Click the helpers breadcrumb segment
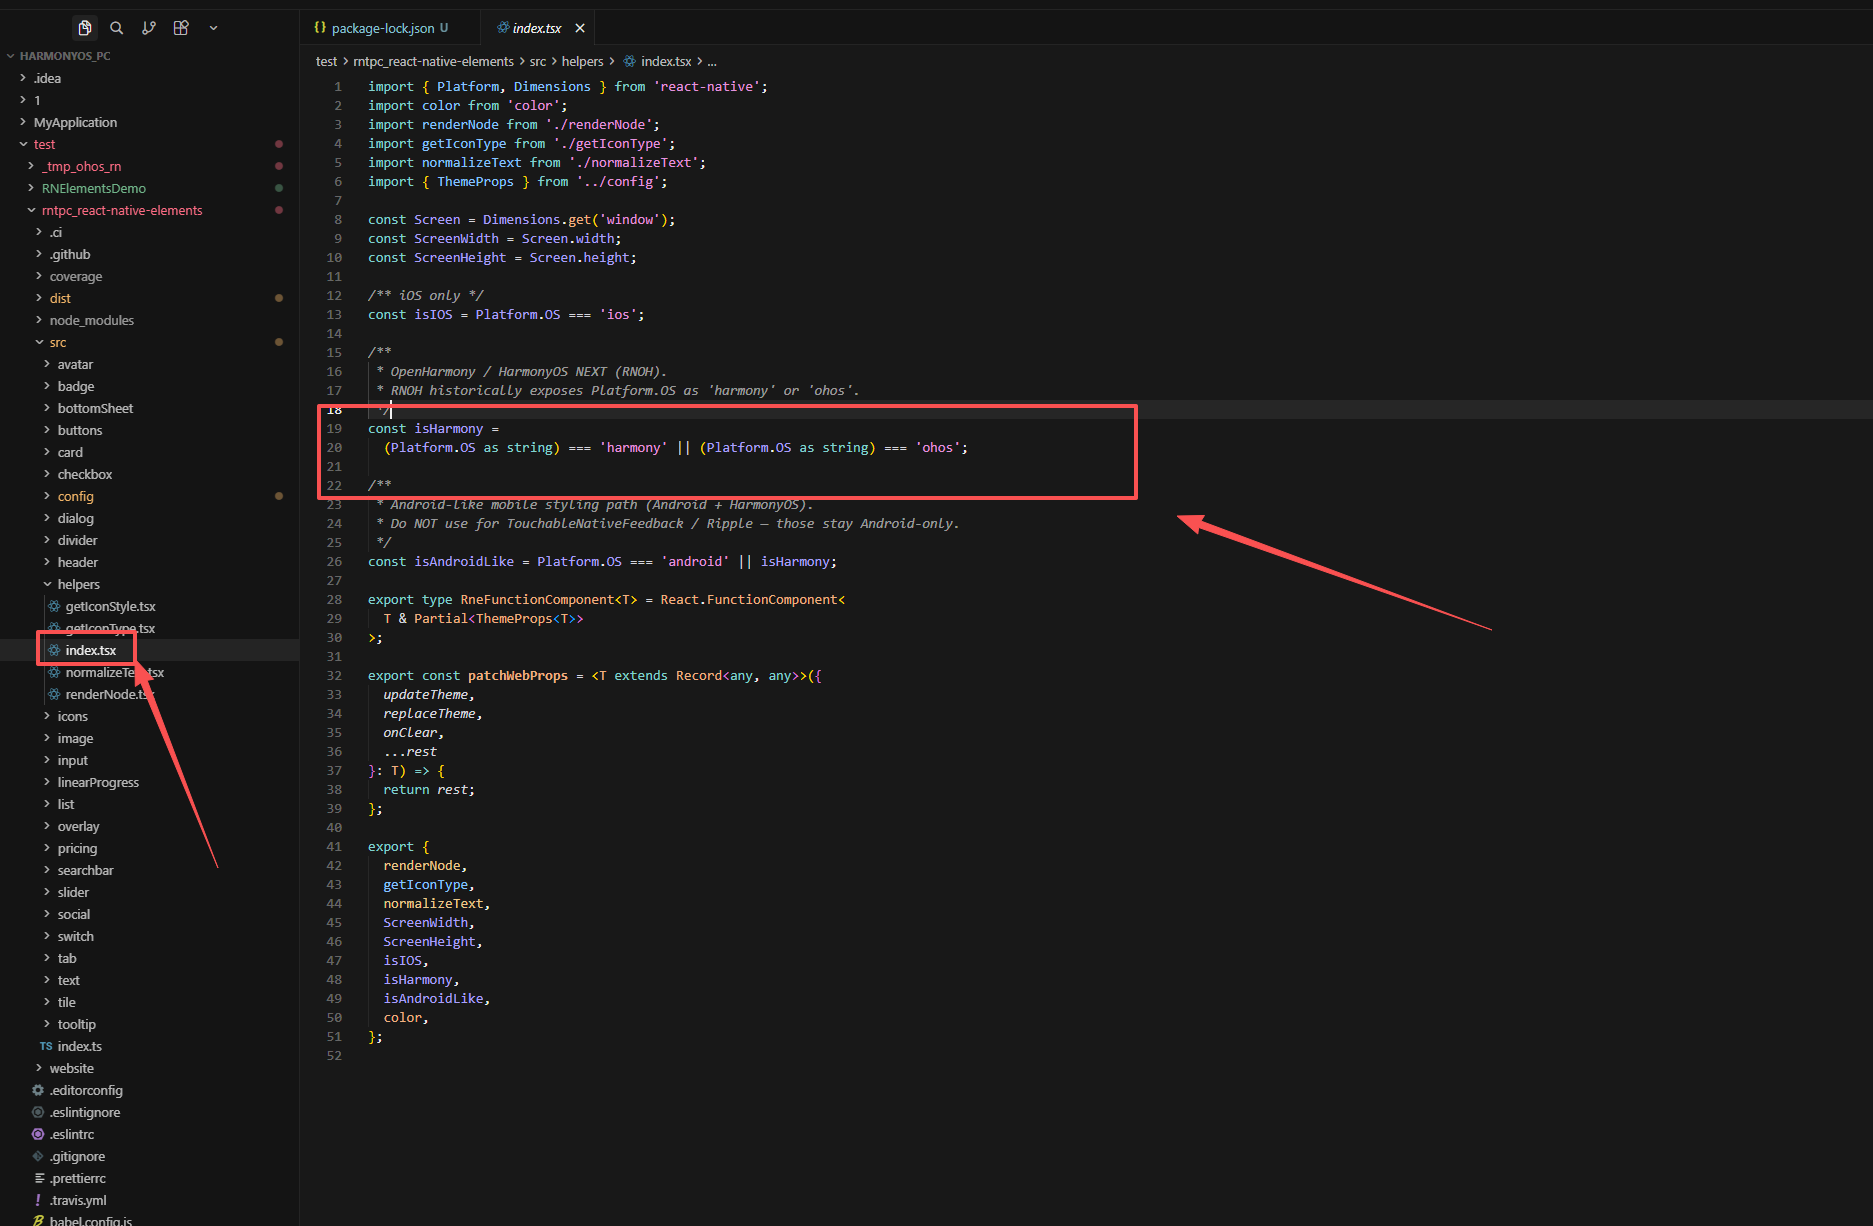 tap(582, 61)
